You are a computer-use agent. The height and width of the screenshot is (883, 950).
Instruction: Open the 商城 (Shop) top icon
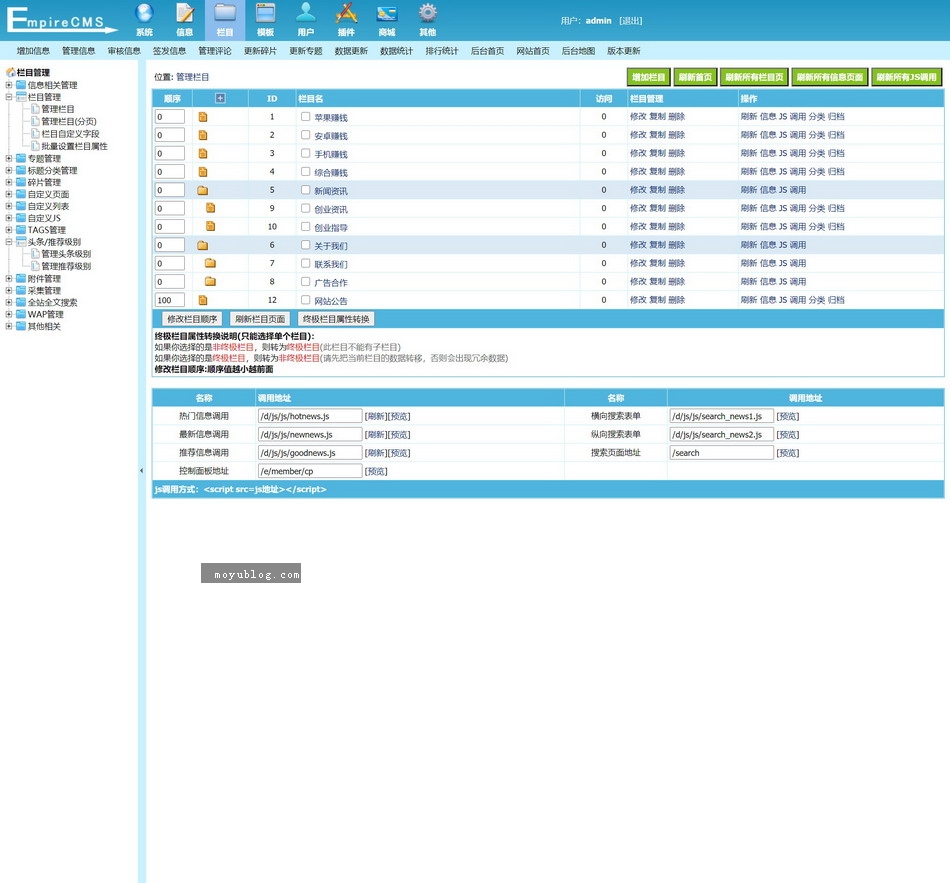coord(387,19)
